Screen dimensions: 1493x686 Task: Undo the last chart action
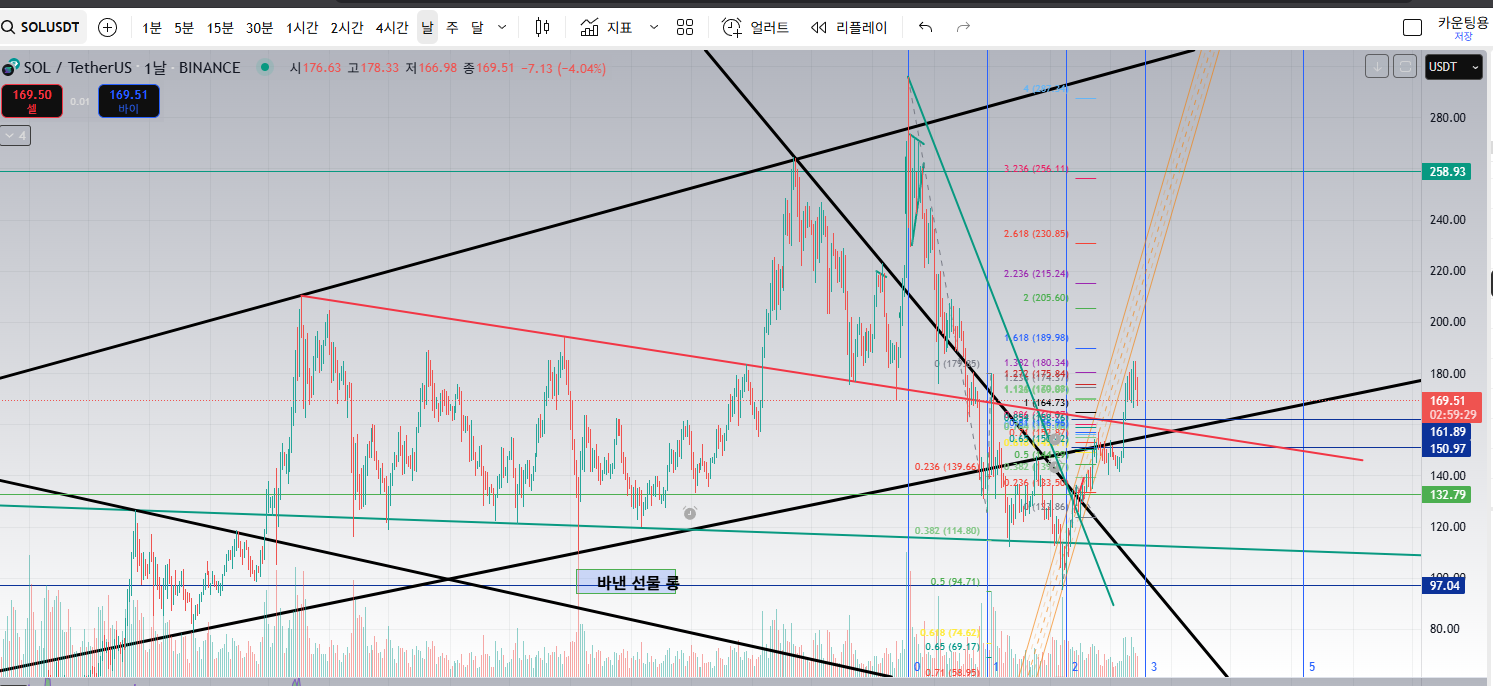[x=926, y=27]
